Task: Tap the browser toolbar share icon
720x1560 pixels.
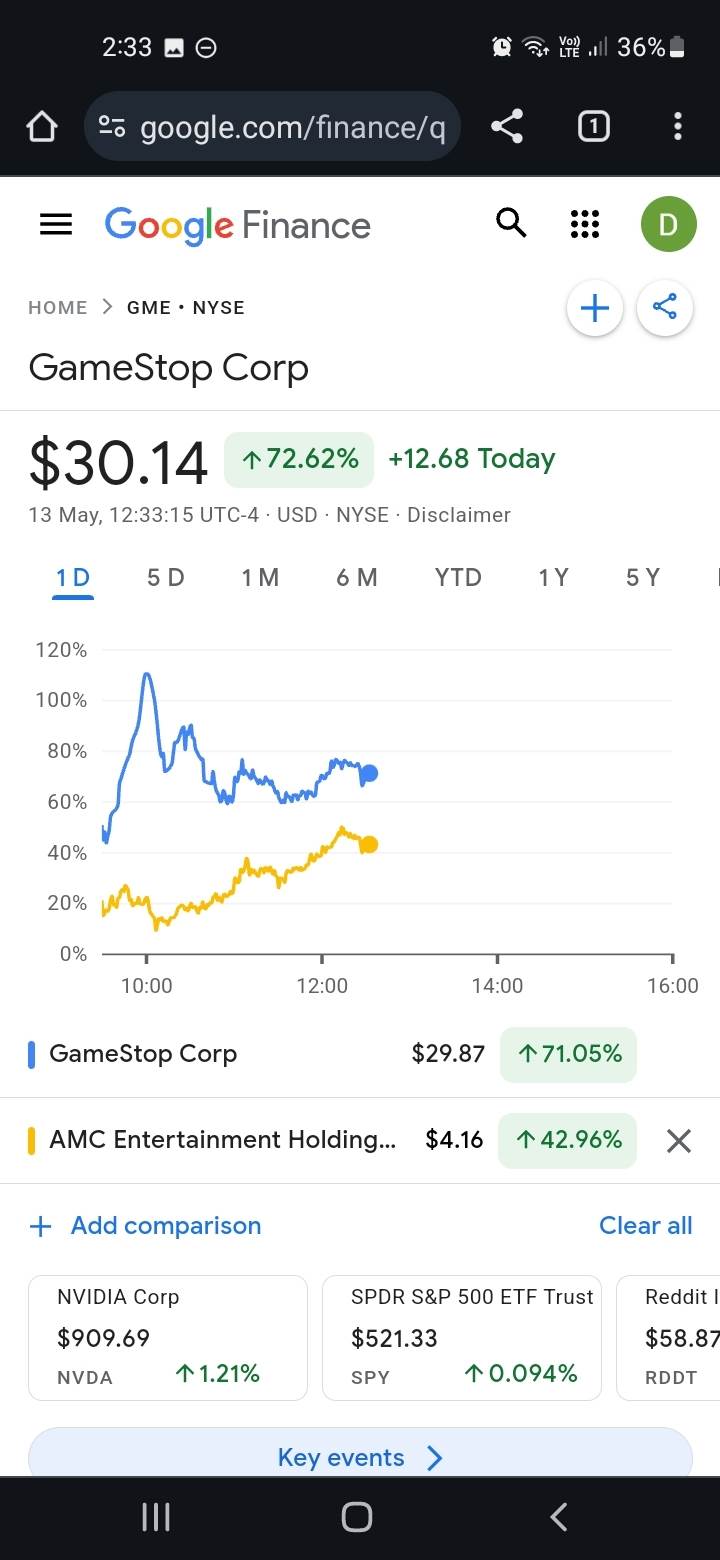Action: click(x=507, y=127)
